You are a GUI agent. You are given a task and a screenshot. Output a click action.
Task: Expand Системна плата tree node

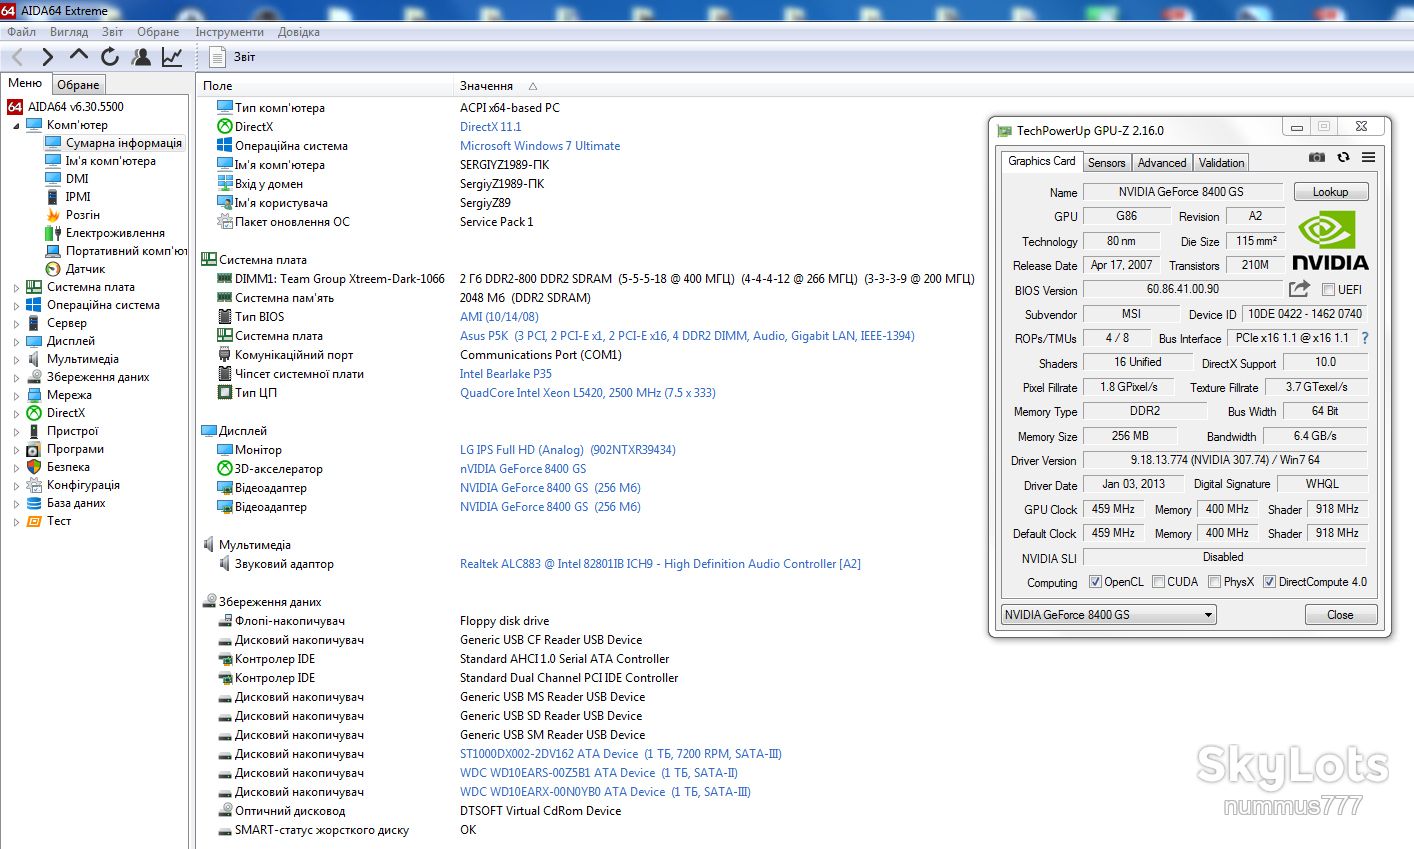tap(16, 288)
